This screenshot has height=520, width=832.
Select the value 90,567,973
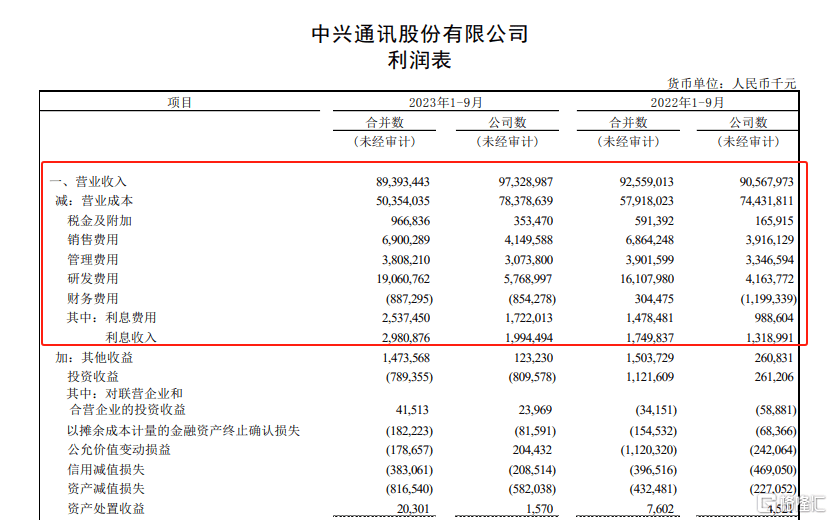point(767,181)
